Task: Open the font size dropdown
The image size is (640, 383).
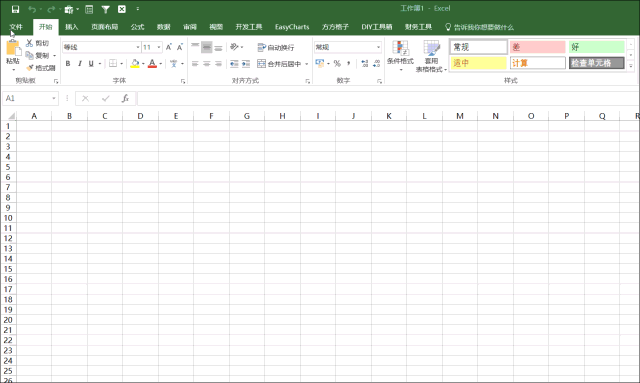Action: point(159,47)
